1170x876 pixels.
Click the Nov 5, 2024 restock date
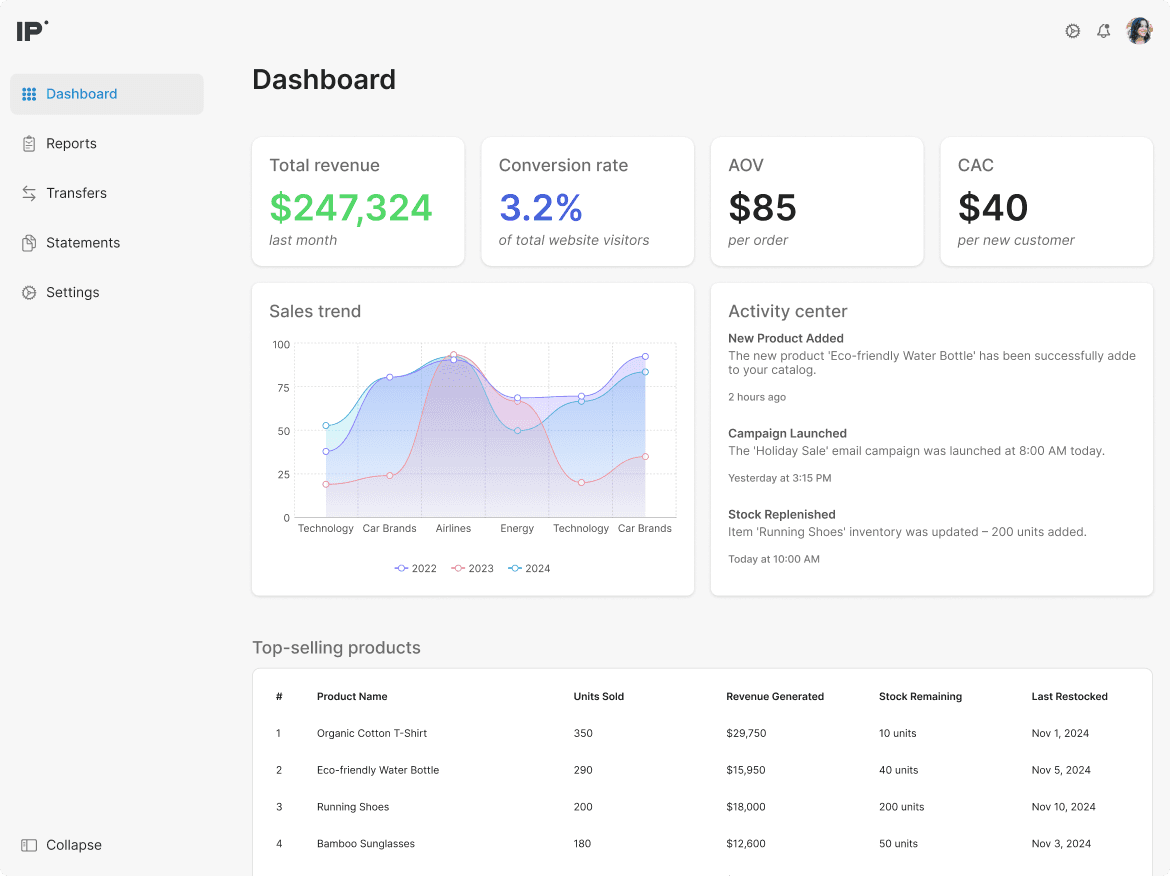[1061, 770]
